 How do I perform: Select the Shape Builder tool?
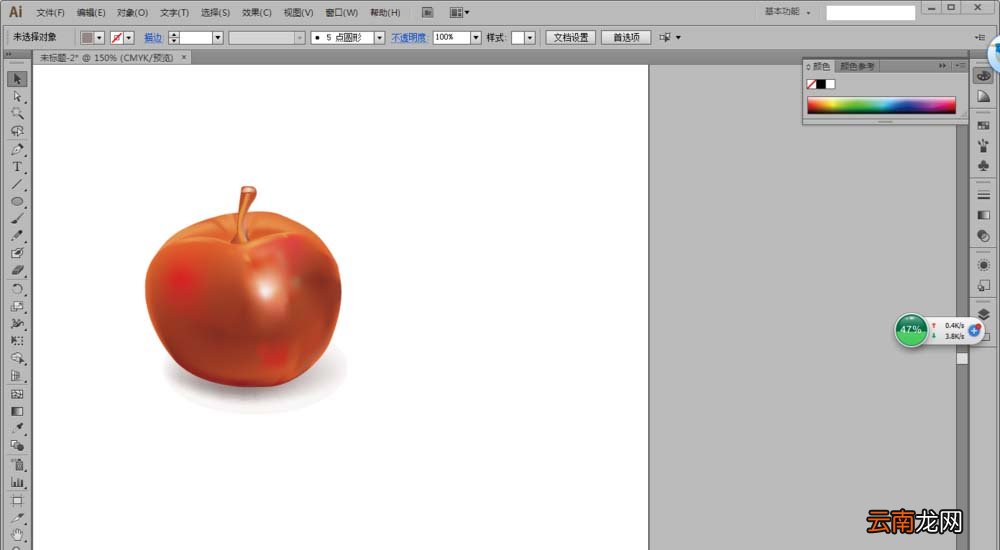pos(17,359)
